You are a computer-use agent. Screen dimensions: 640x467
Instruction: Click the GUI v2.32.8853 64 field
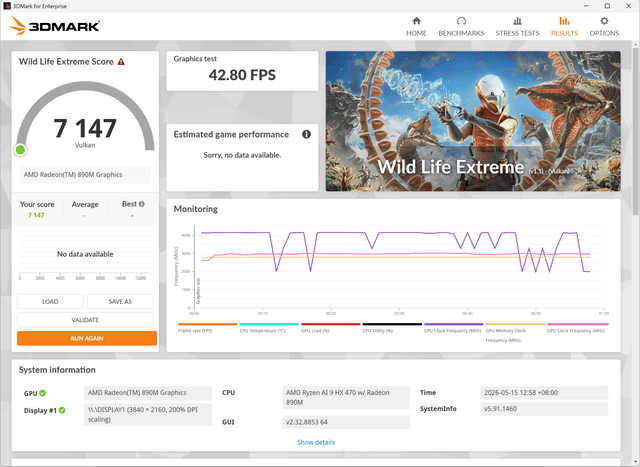click(x=346, y=422)
